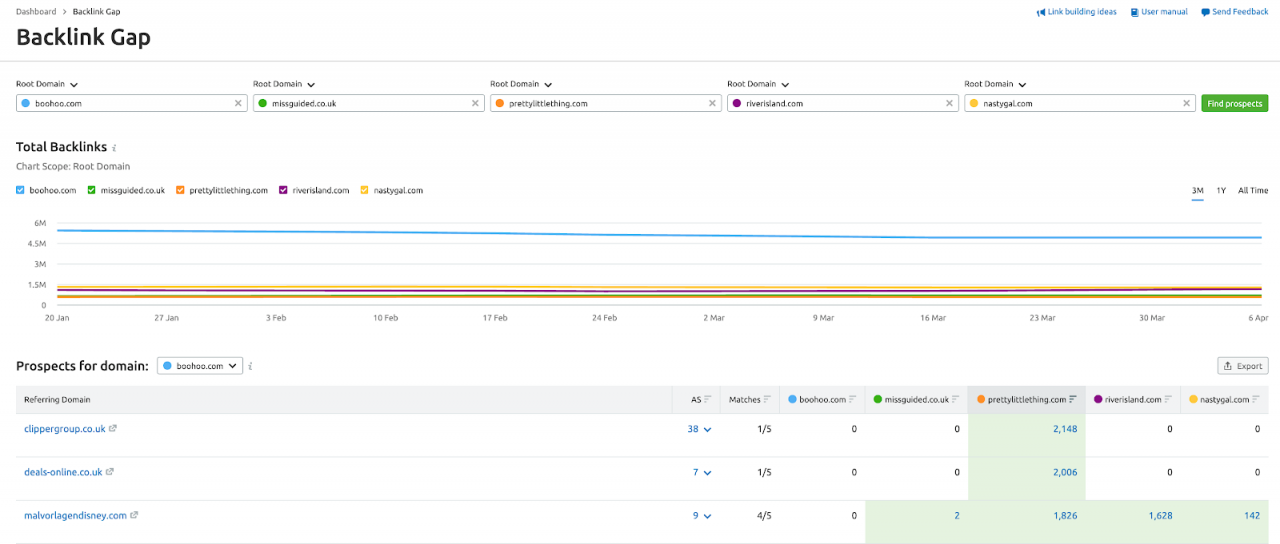Open malvorlagendisney.com external link icon
The image size is (1280, 544).
coord(134,516)
